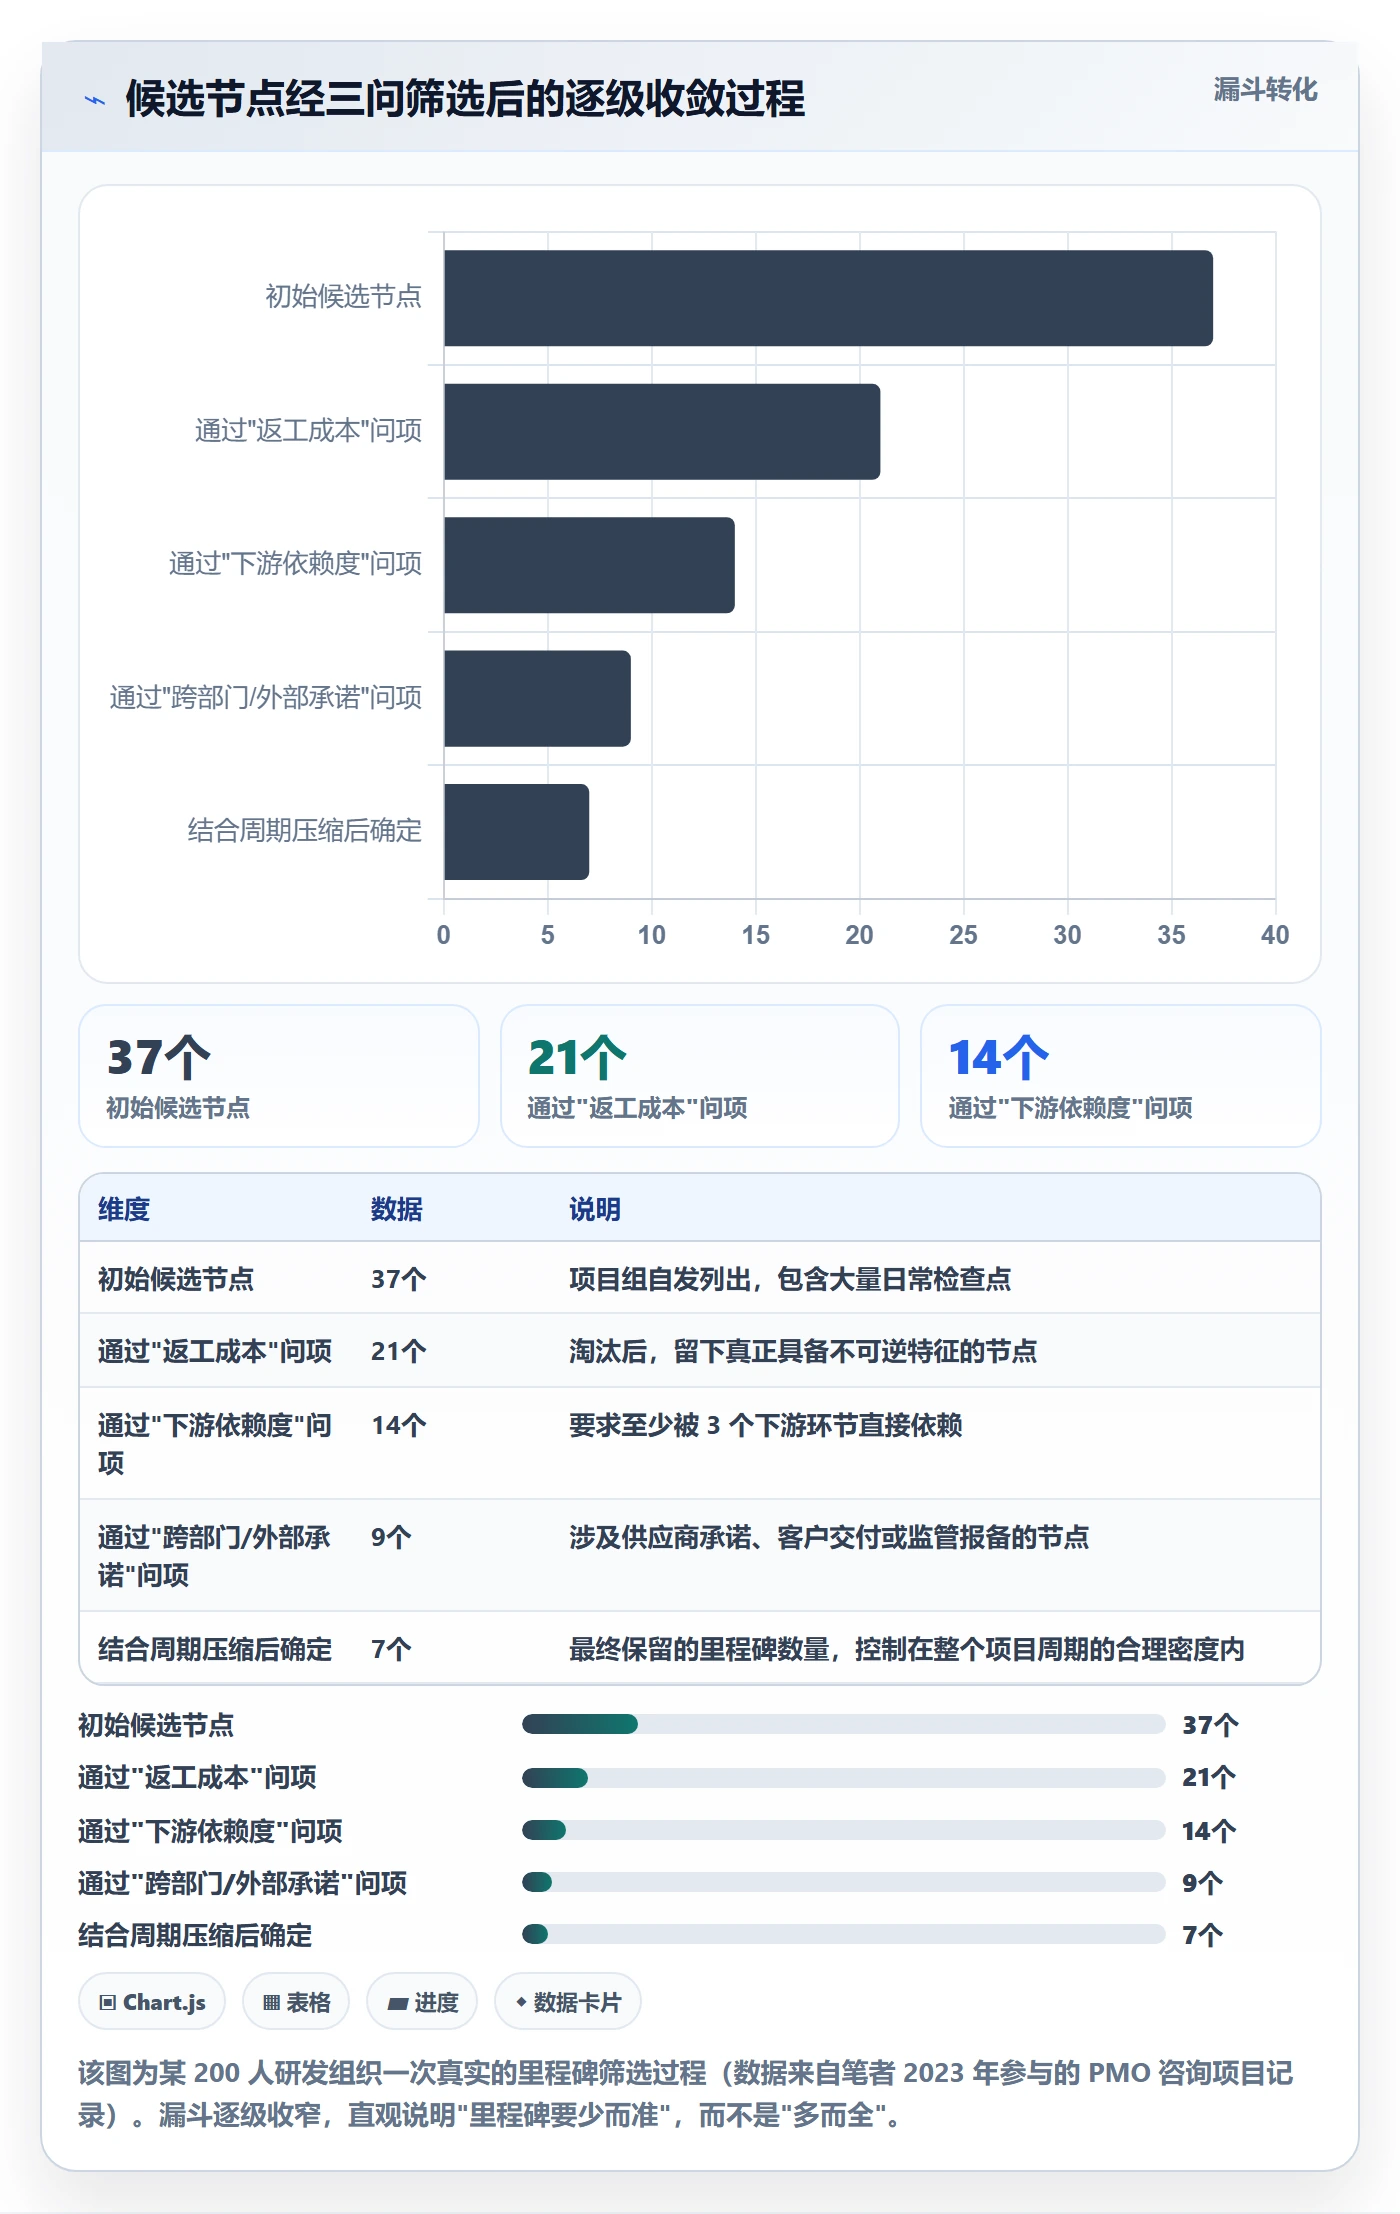Image resolution: width=1400 pixels, height=2214 pixels.
Task: Click table cell 涉及供应商承诺、客户交付或监管报备的节点
Action: 829,1537
